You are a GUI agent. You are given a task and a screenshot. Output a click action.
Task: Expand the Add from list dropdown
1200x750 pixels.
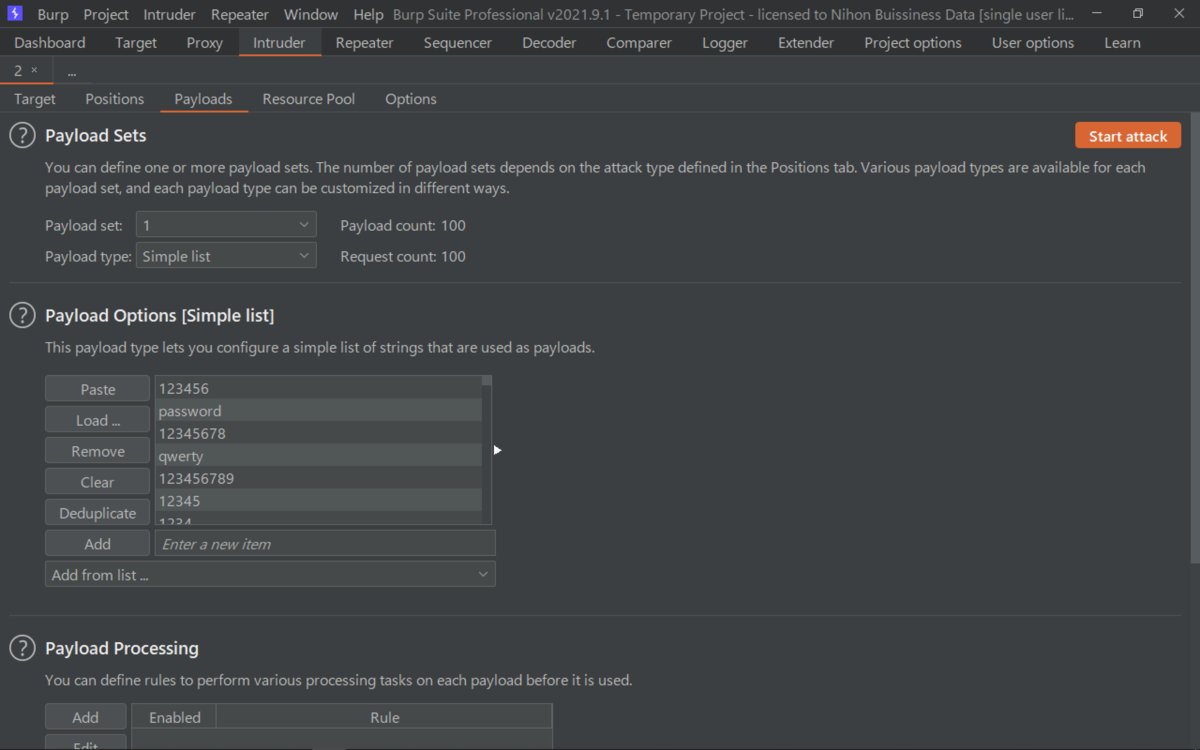(x=270, y=574)
